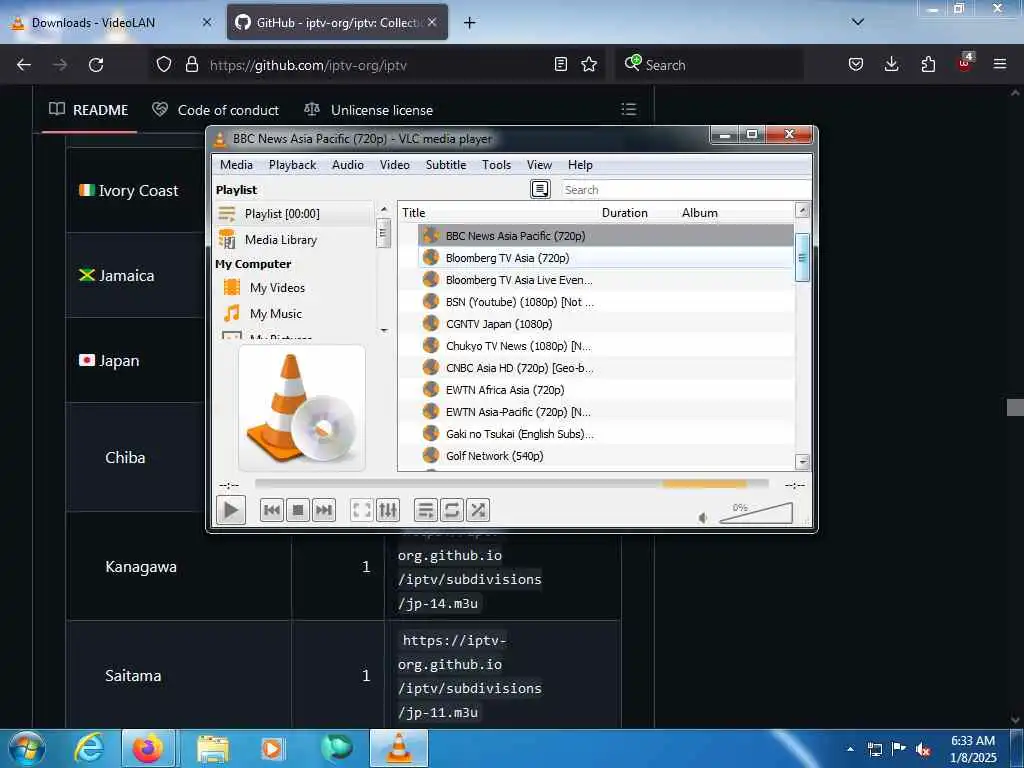Open GitHub README outline list icon
The height and width of the screenshot is (768, 1024).
[x=628, y=109]
